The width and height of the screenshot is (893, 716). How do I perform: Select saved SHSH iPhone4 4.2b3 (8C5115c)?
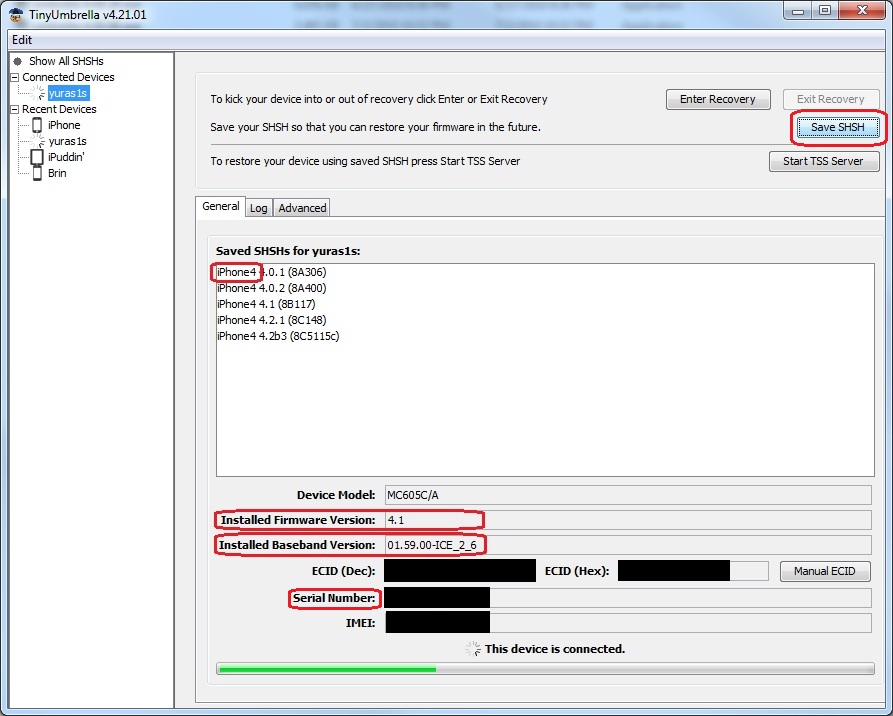278,336
